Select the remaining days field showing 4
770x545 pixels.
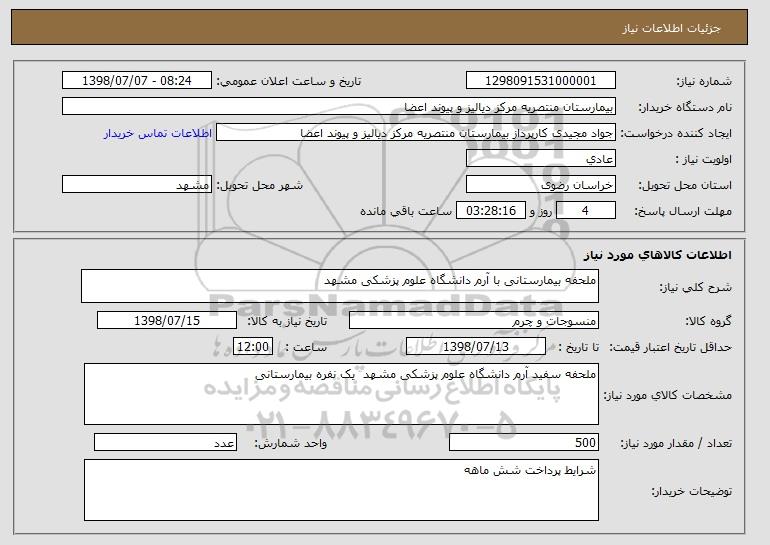585,211
